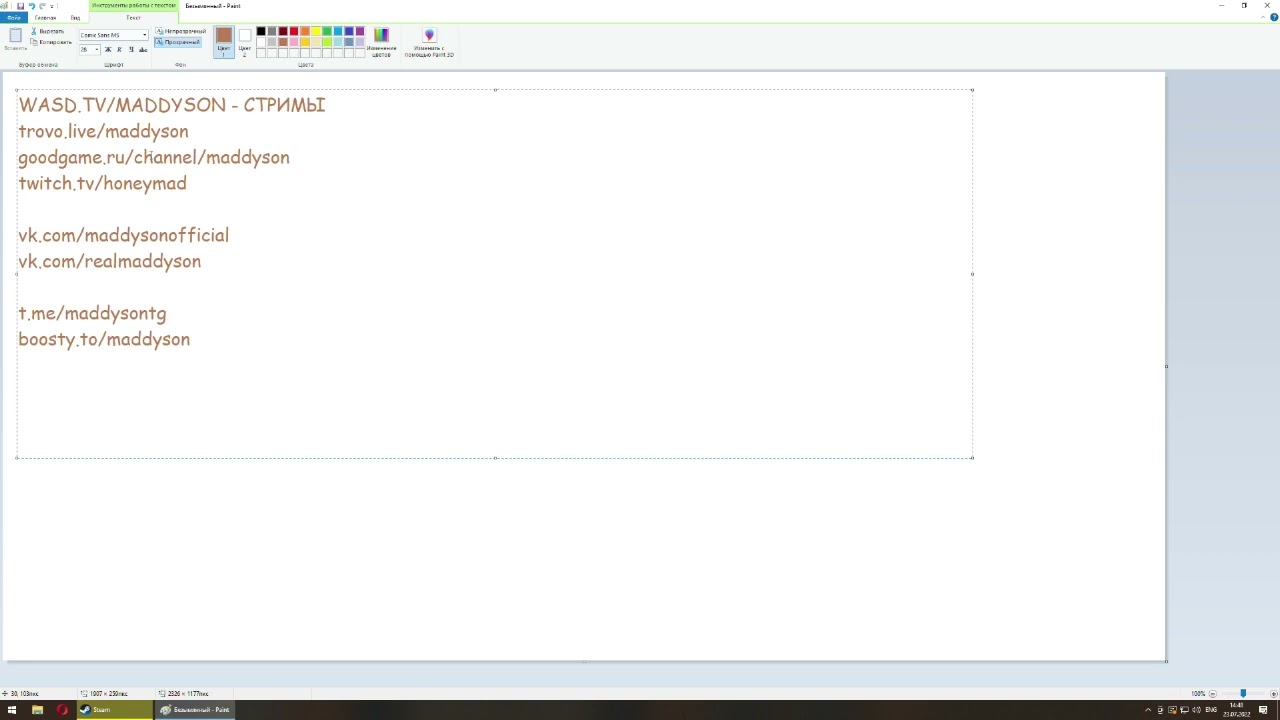Focus the Paint window taskbar button

[194, 710]
